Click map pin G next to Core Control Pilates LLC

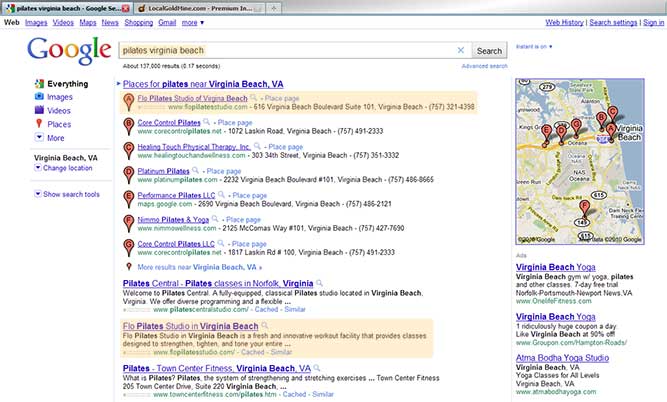[x=128, y=248]
